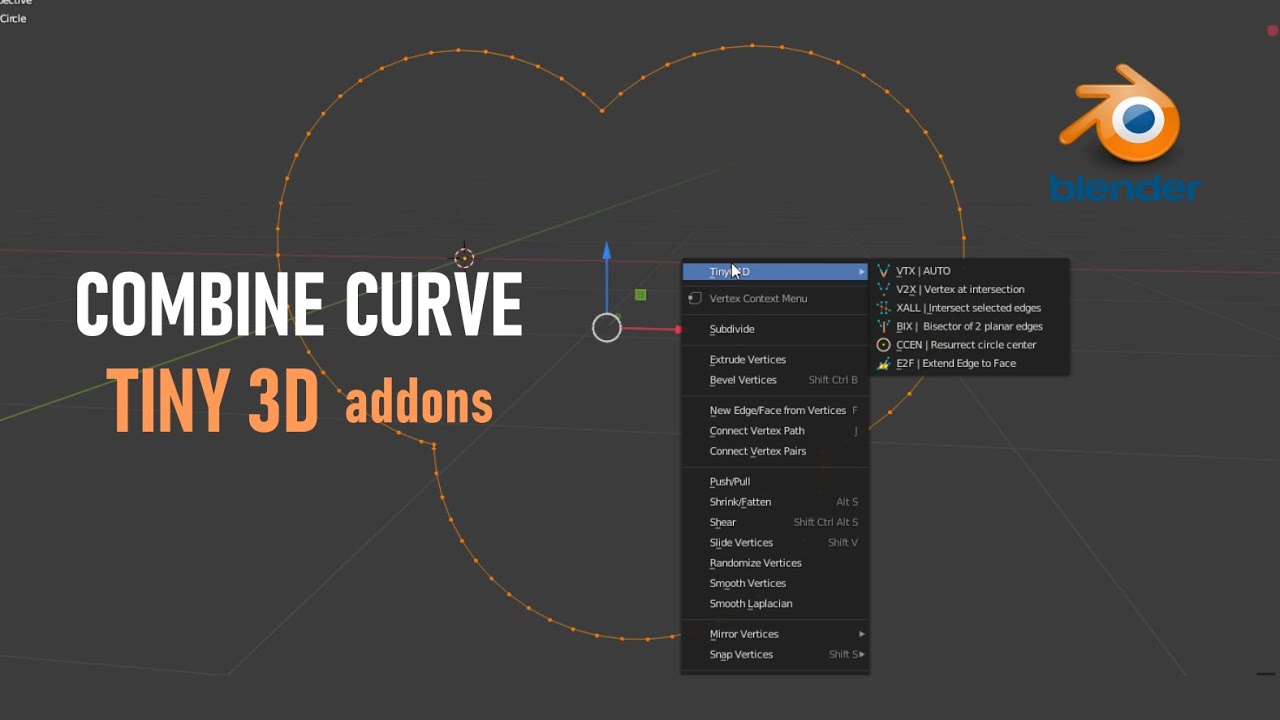Choose New Edge/Face from Vertices
This screenshot has width=1280, height=720.
pos(775,410)
